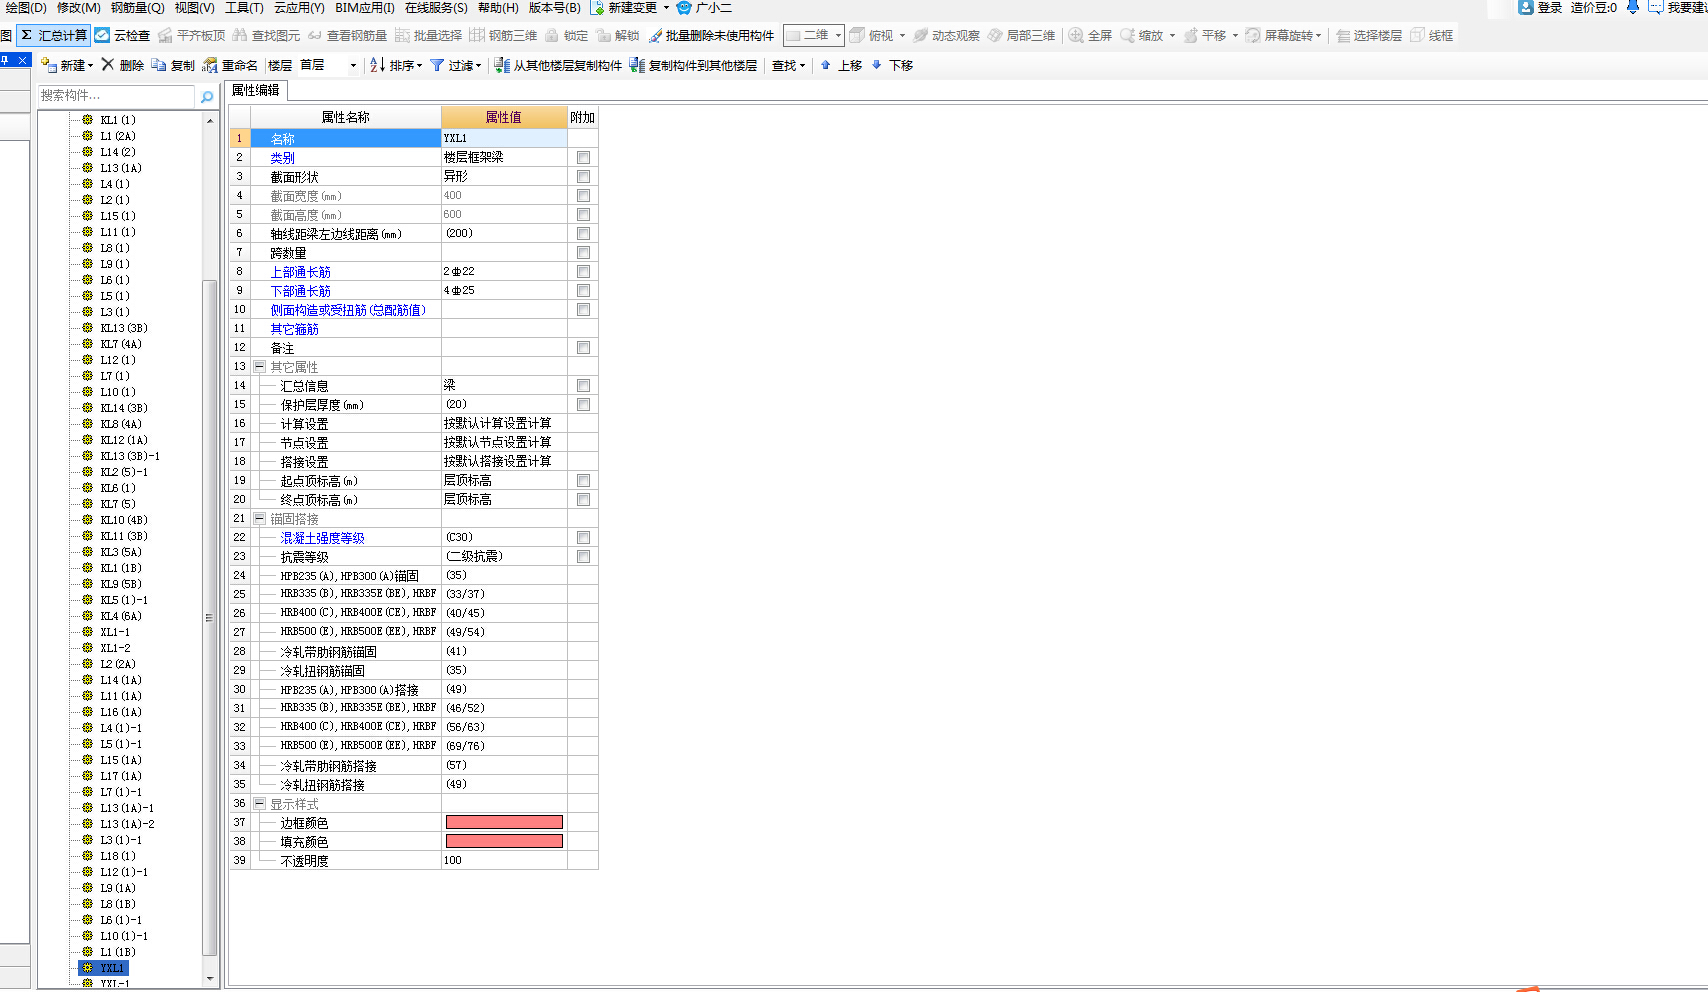Open the 工具(T) menu
Viewport: 1708px width, 992px height.
[244, 7]
